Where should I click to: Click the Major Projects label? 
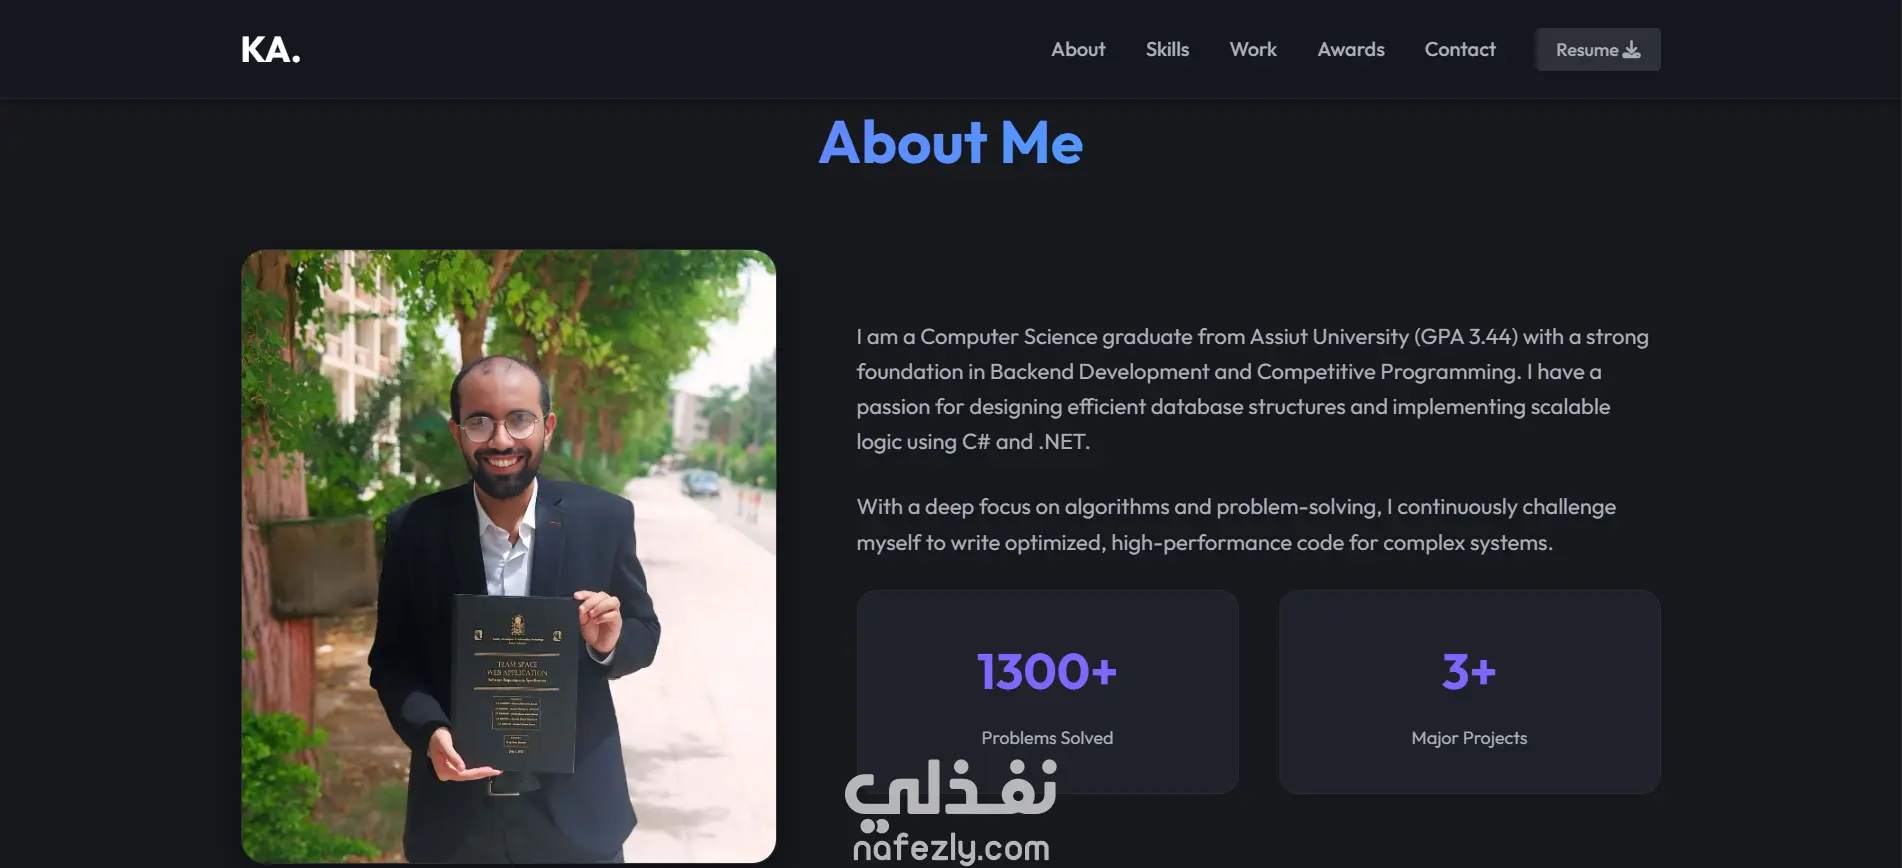[x=1469, y=738]
